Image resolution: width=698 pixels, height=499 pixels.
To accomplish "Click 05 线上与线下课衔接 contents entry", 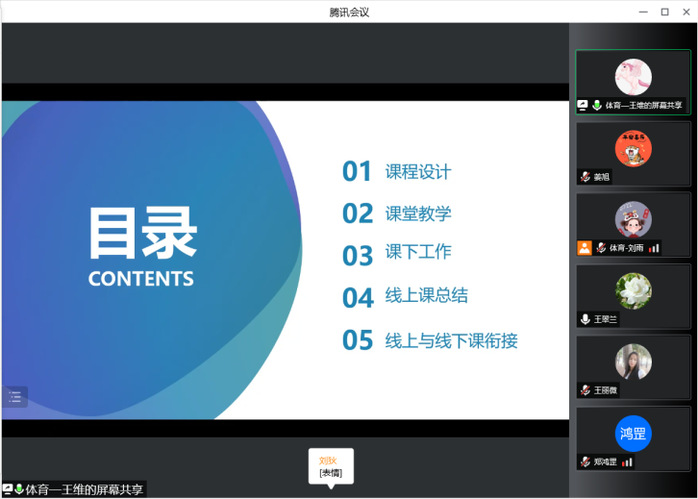I will pos(430,341).
